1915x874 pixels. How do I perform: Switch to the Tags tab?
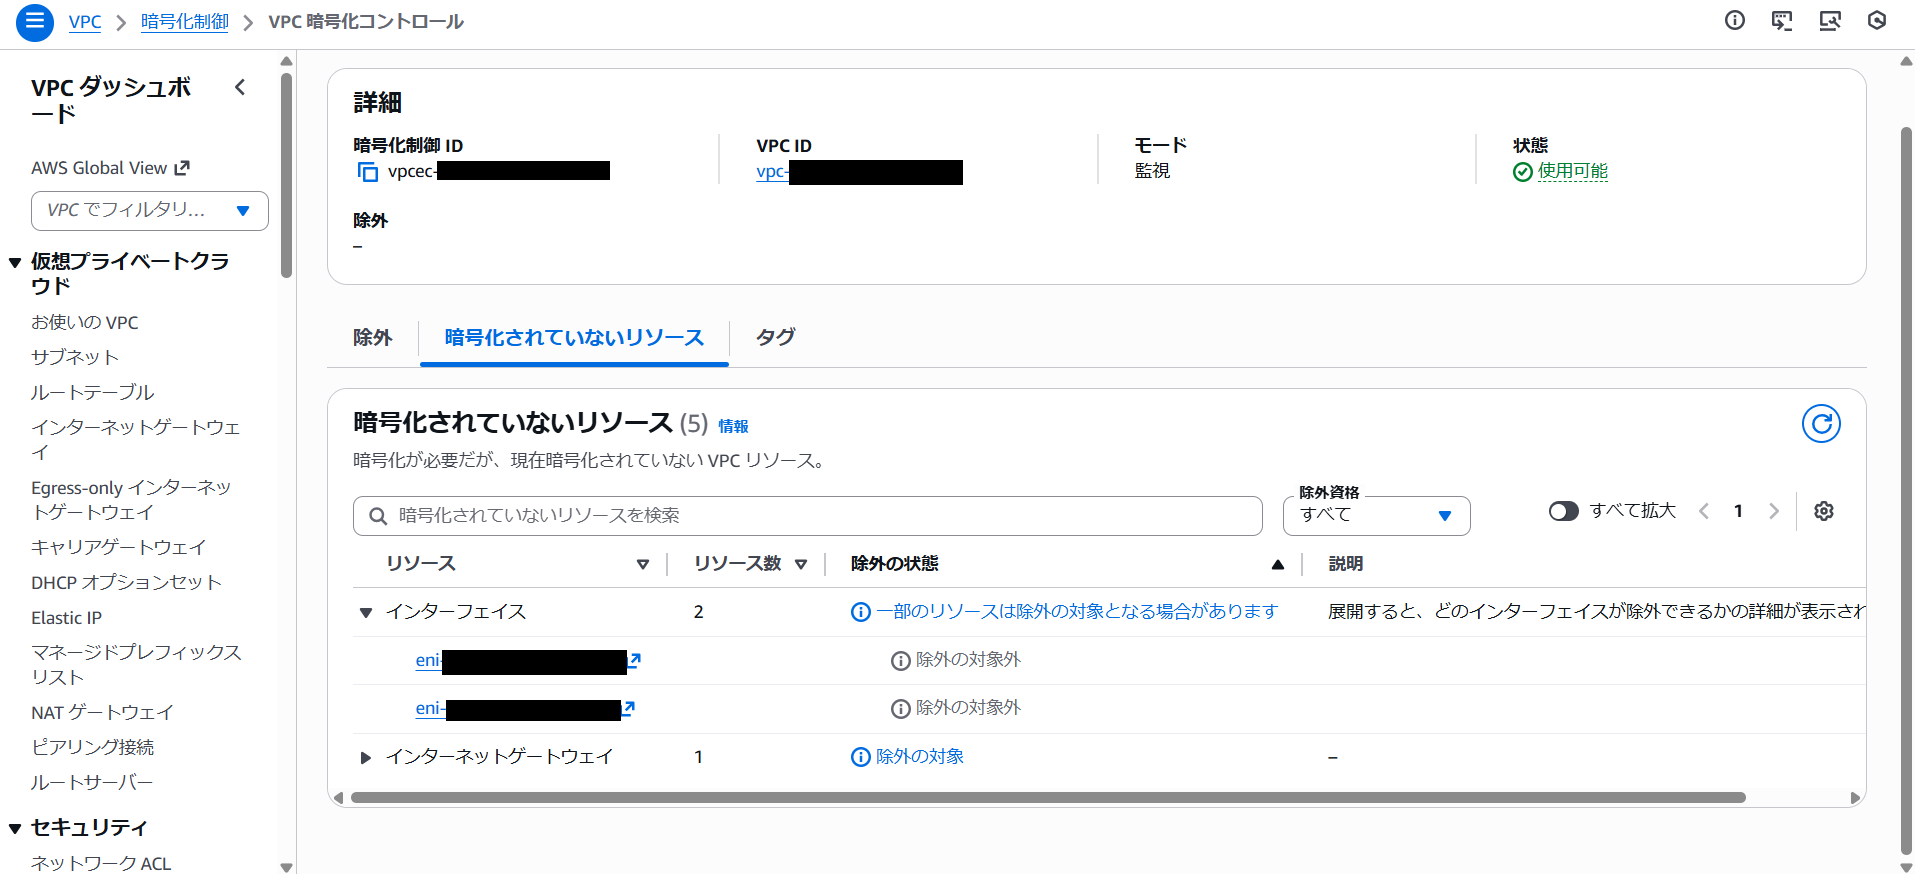pyautogui.click(x=775, y=338)
